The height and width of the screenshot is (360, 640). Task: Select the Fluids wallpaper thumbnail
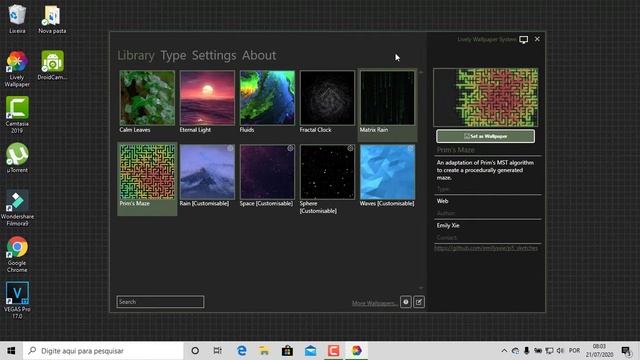pyautogui.click(x=267, y=98)
